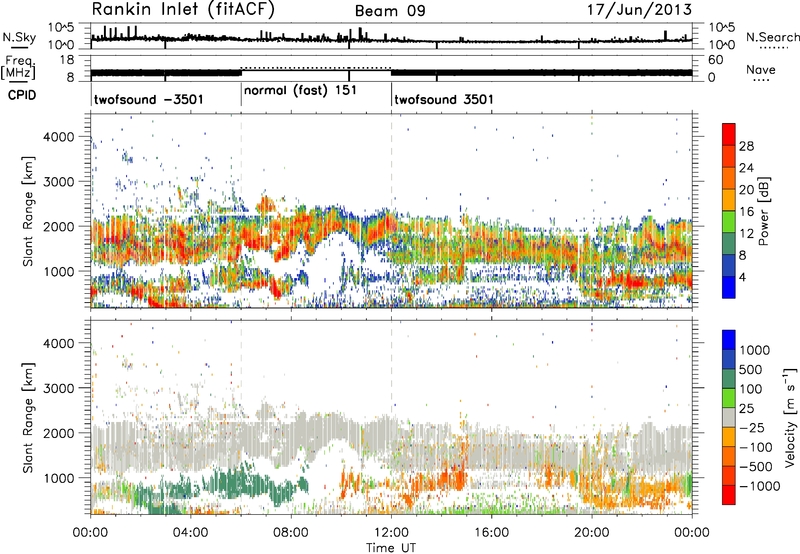Click the date '17/Jun/2013'
Screen dimensions: 800x554
click(639, 9)
